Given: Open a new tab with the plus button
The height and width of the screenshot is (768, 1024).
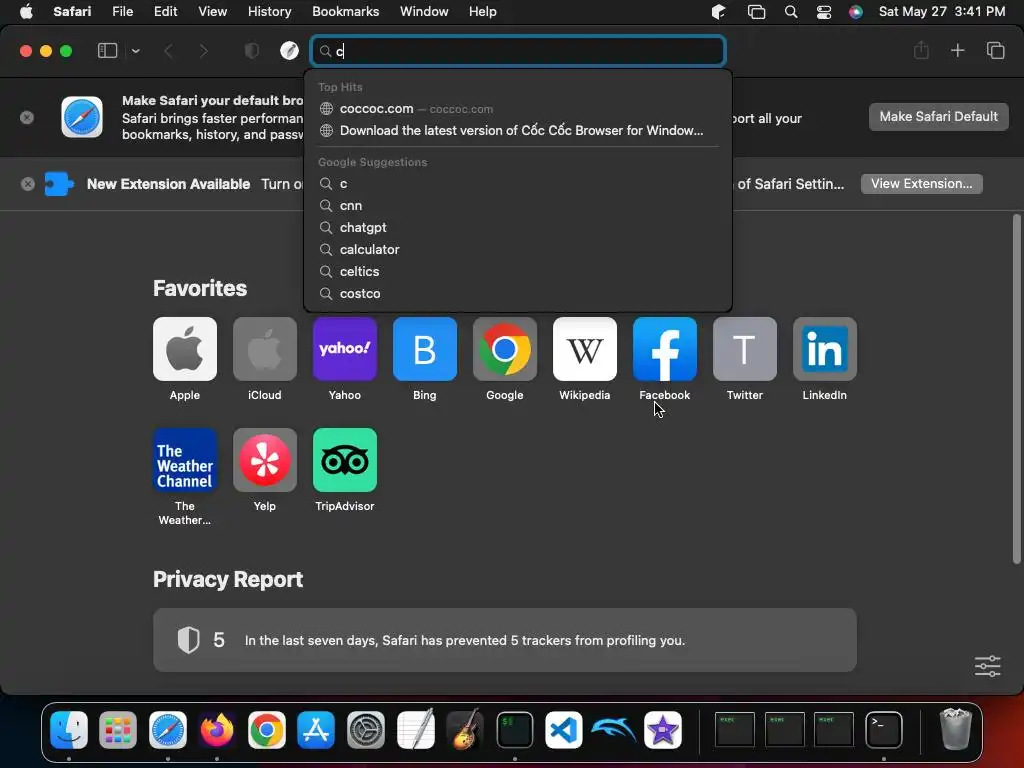Looking at the screenshot, I should pos(957,50).
